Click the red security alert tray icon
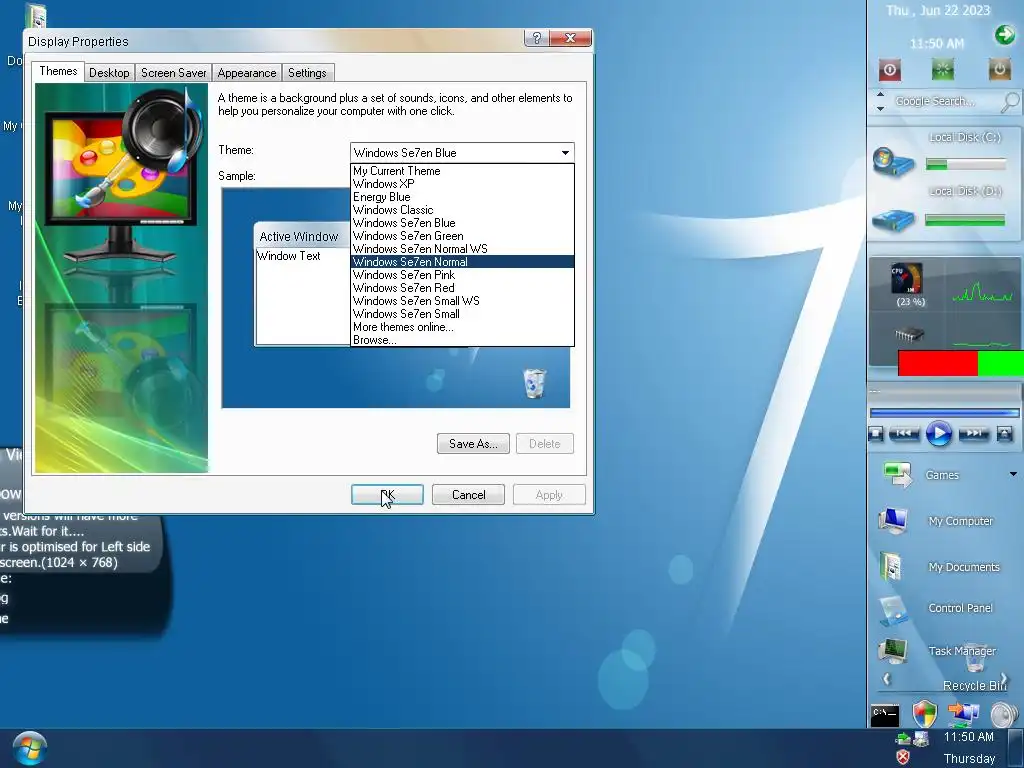Image resolution: width=1024 pixels, height=768 pixels. pyautogui.click(x=903, y=758)
